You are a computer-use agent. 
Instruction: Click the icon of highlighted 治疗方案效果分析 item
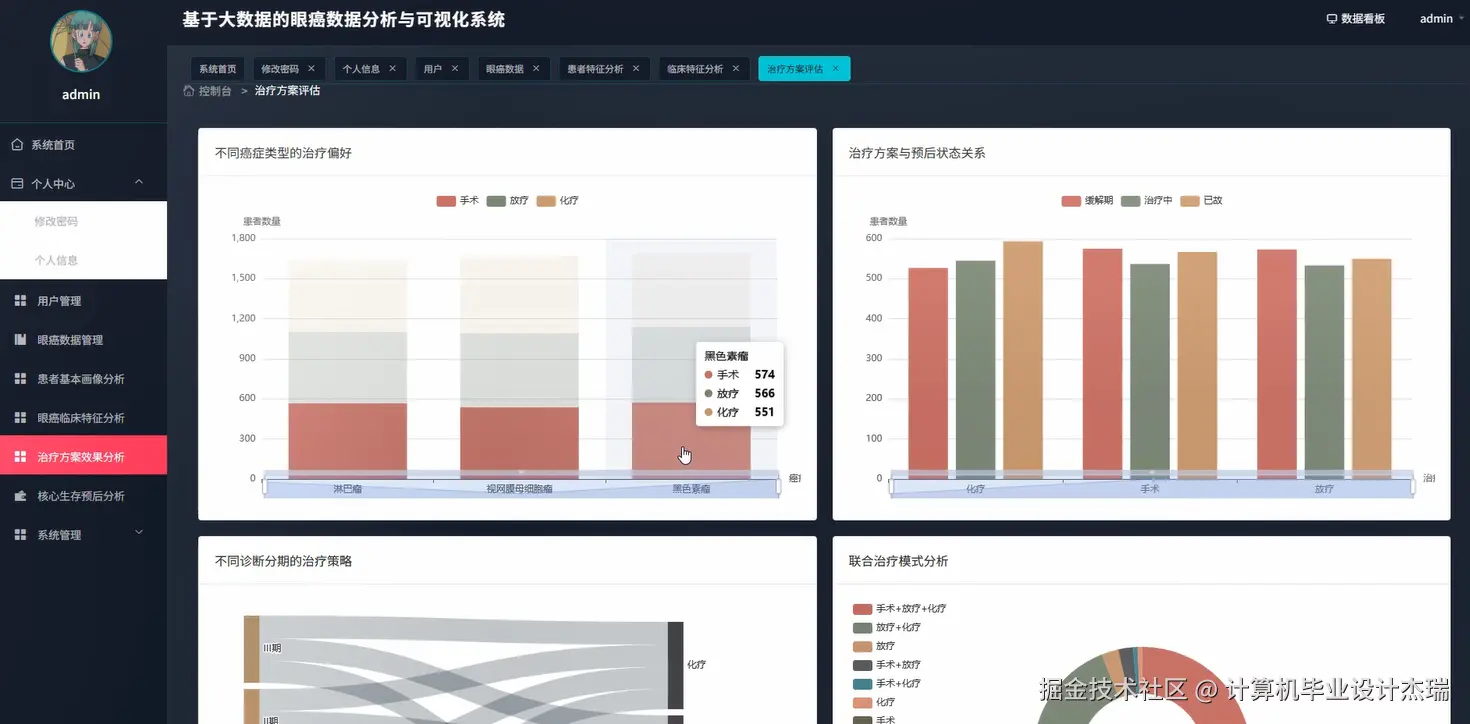20,457
